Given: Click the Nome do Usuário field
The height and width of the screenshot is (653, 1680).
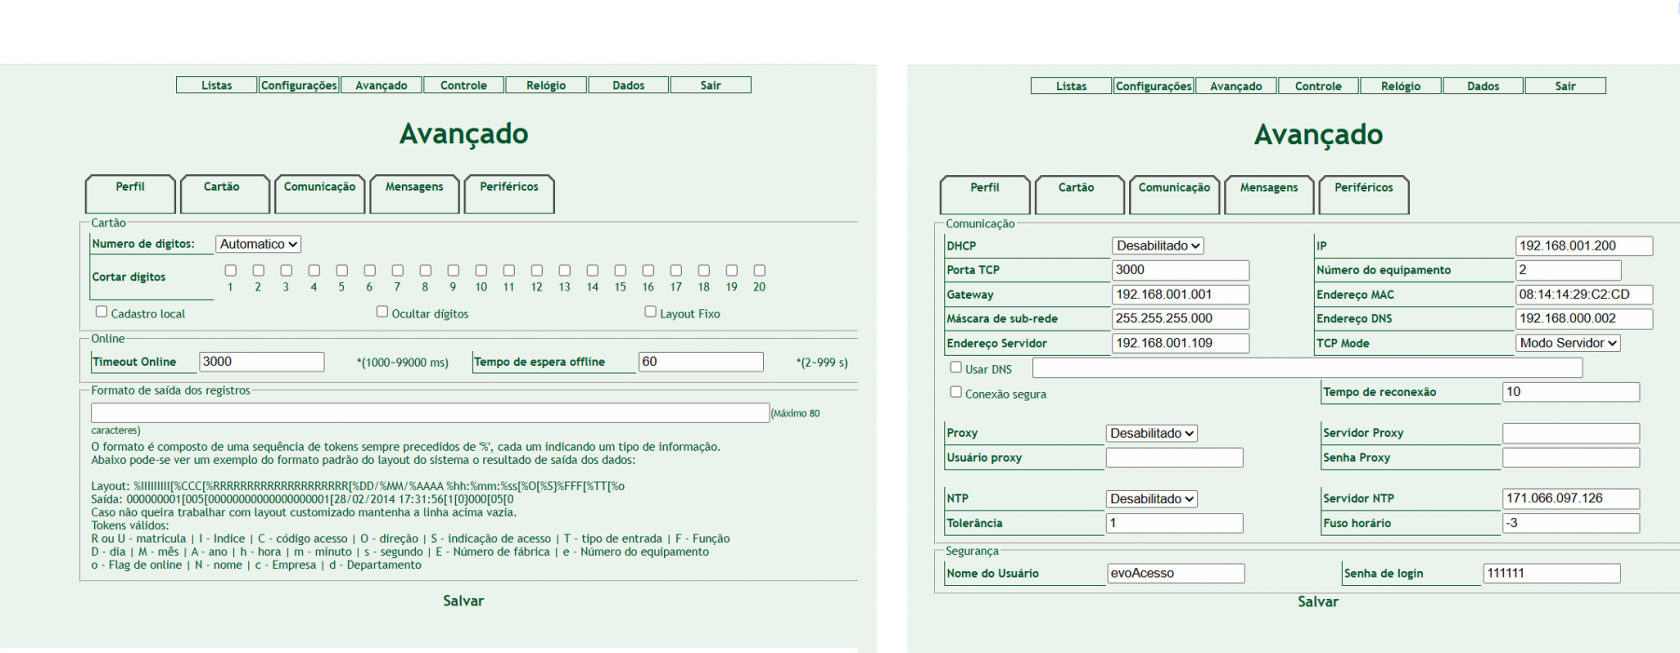Looking at the screenshot, I should [x=1176, y=573].
